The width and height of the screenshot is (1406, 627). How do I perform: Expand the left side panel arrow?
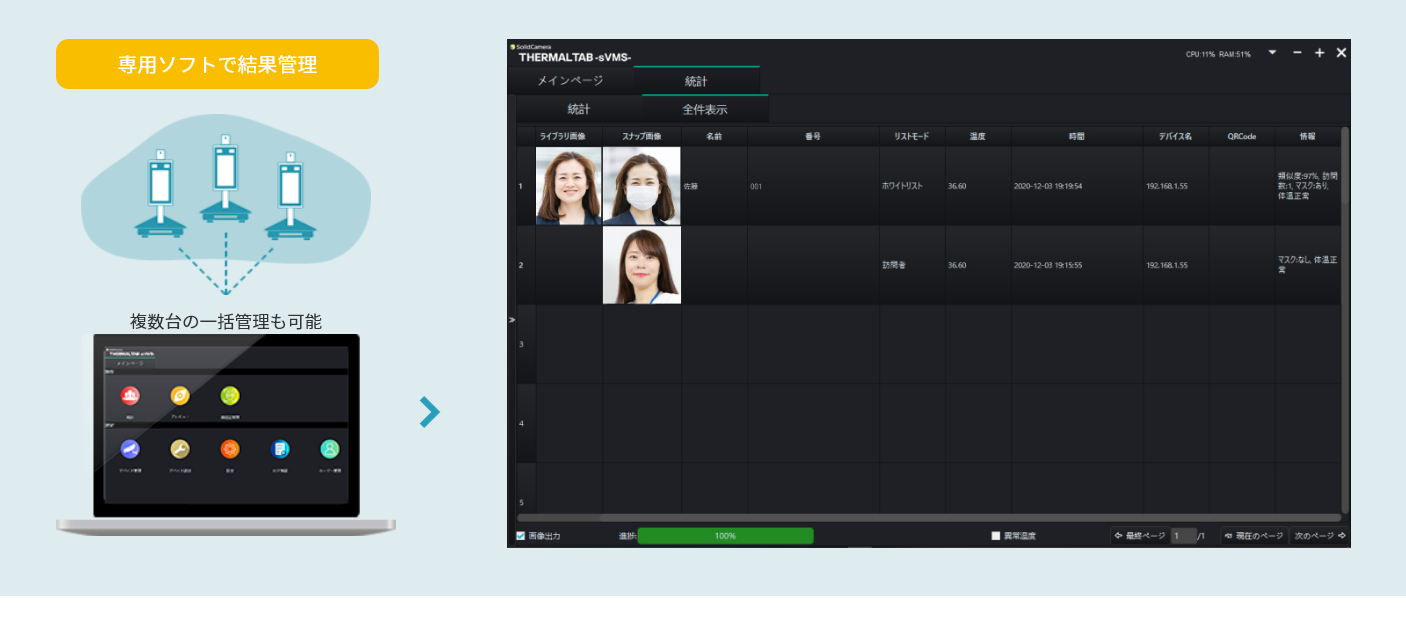coord(512,320)
